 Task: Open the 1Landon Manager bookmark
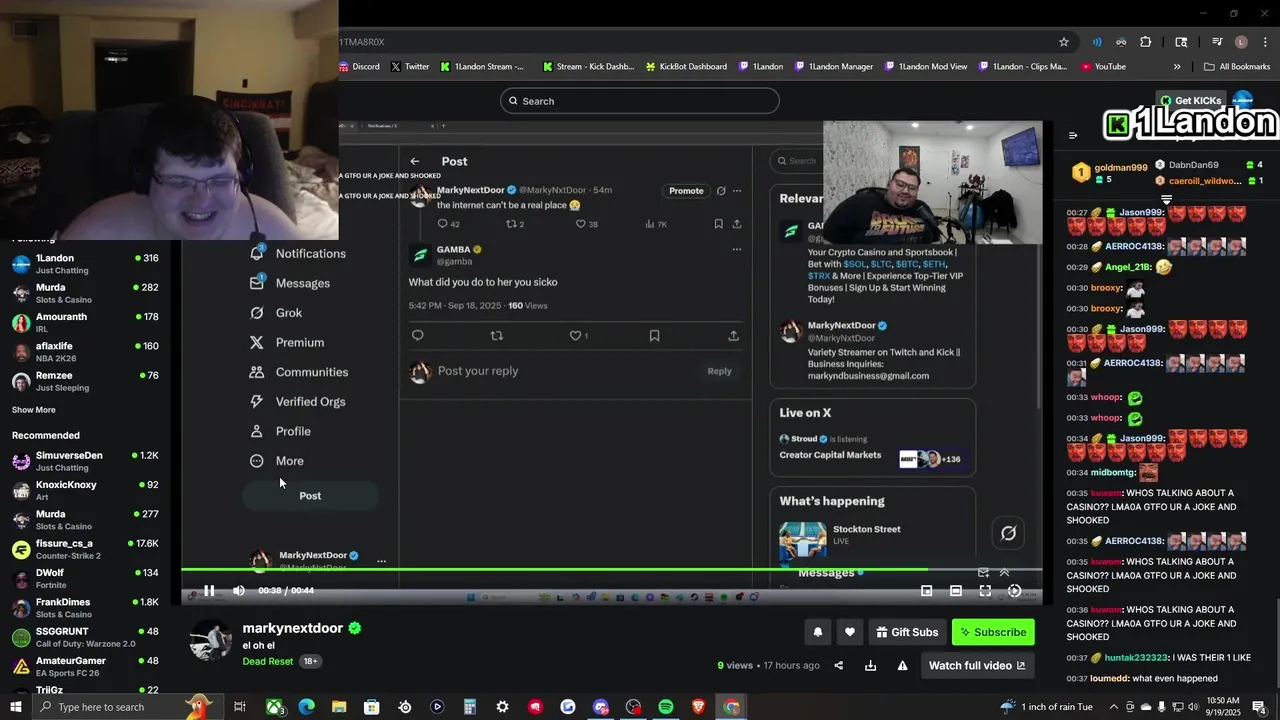tap(835, 67)
